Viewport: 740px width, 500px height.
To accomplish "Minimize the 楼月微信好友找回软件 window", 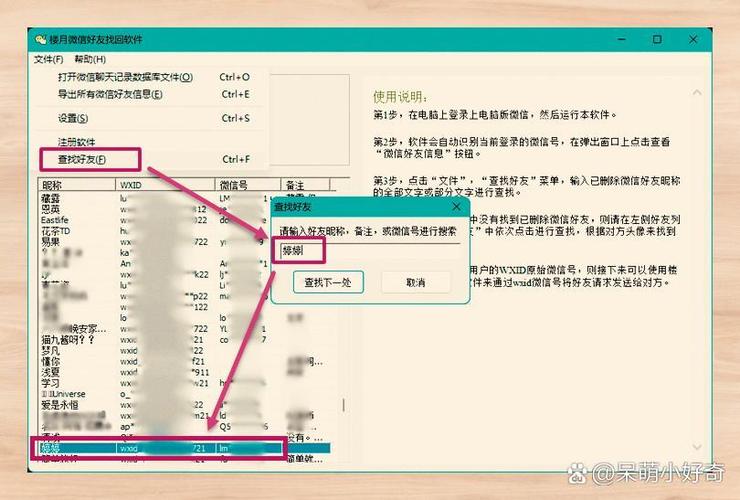I will (x=622, y=39).
